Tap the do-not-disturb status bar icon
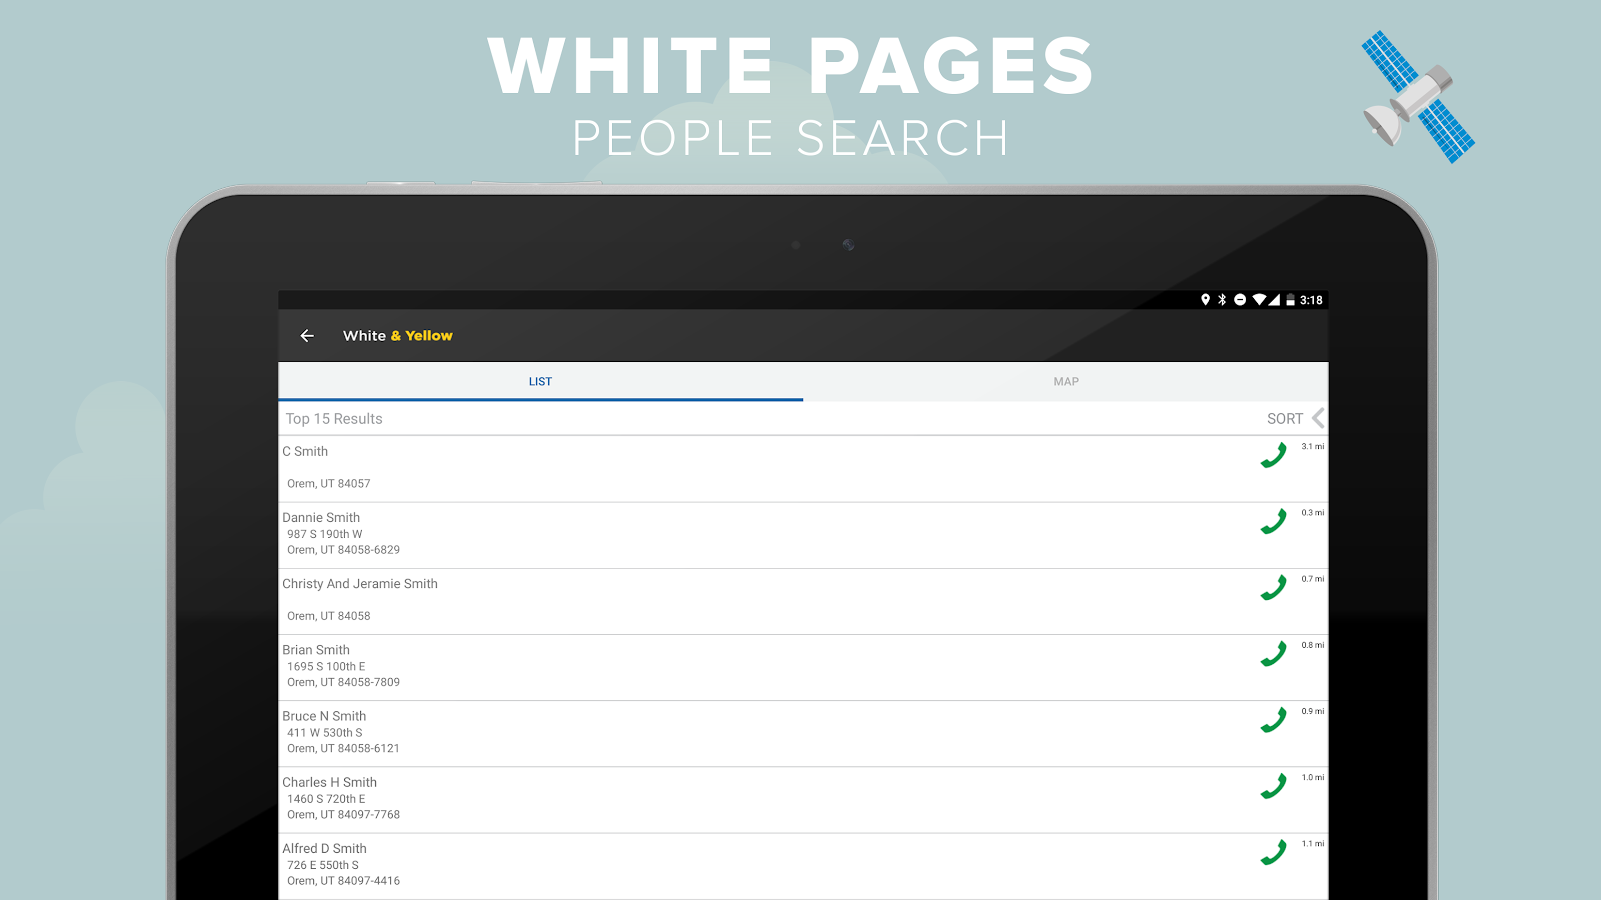Image resolution: width=1601 pixels, height=900 pixels. (x=1240, y=300)
